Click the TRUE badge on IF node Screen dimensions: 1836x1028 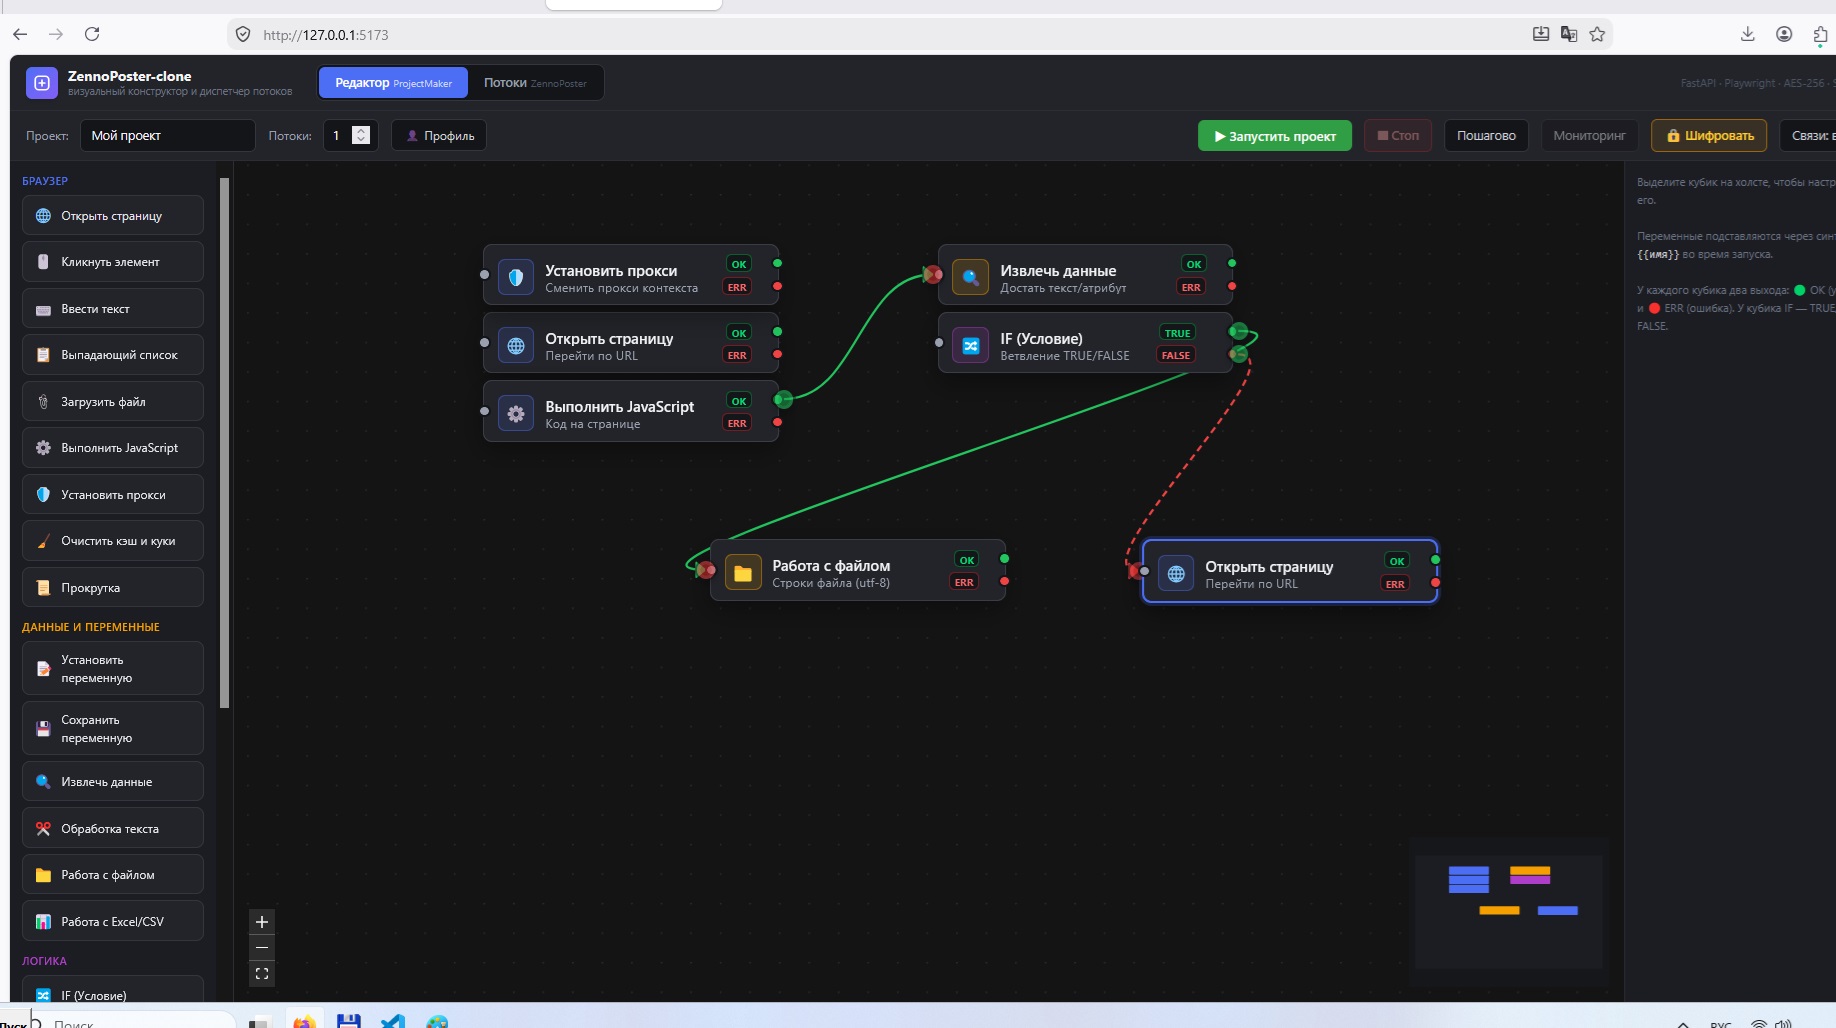click(x=1177, y=333)
